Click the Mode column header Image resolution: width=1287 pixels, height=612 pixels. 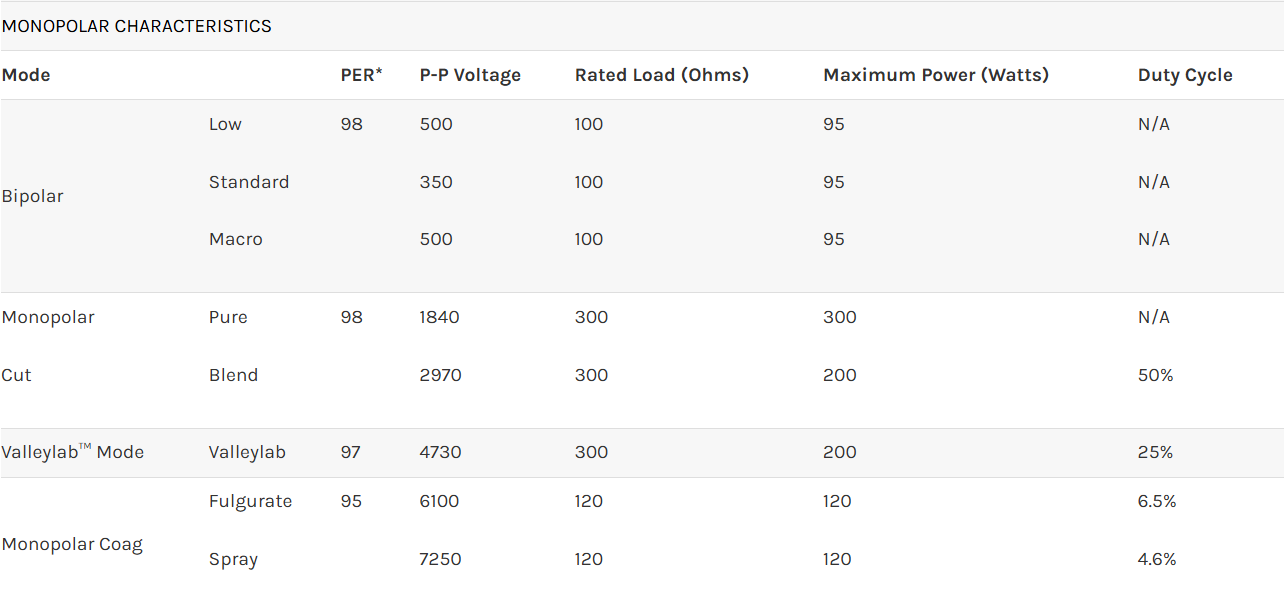(26, 75)
